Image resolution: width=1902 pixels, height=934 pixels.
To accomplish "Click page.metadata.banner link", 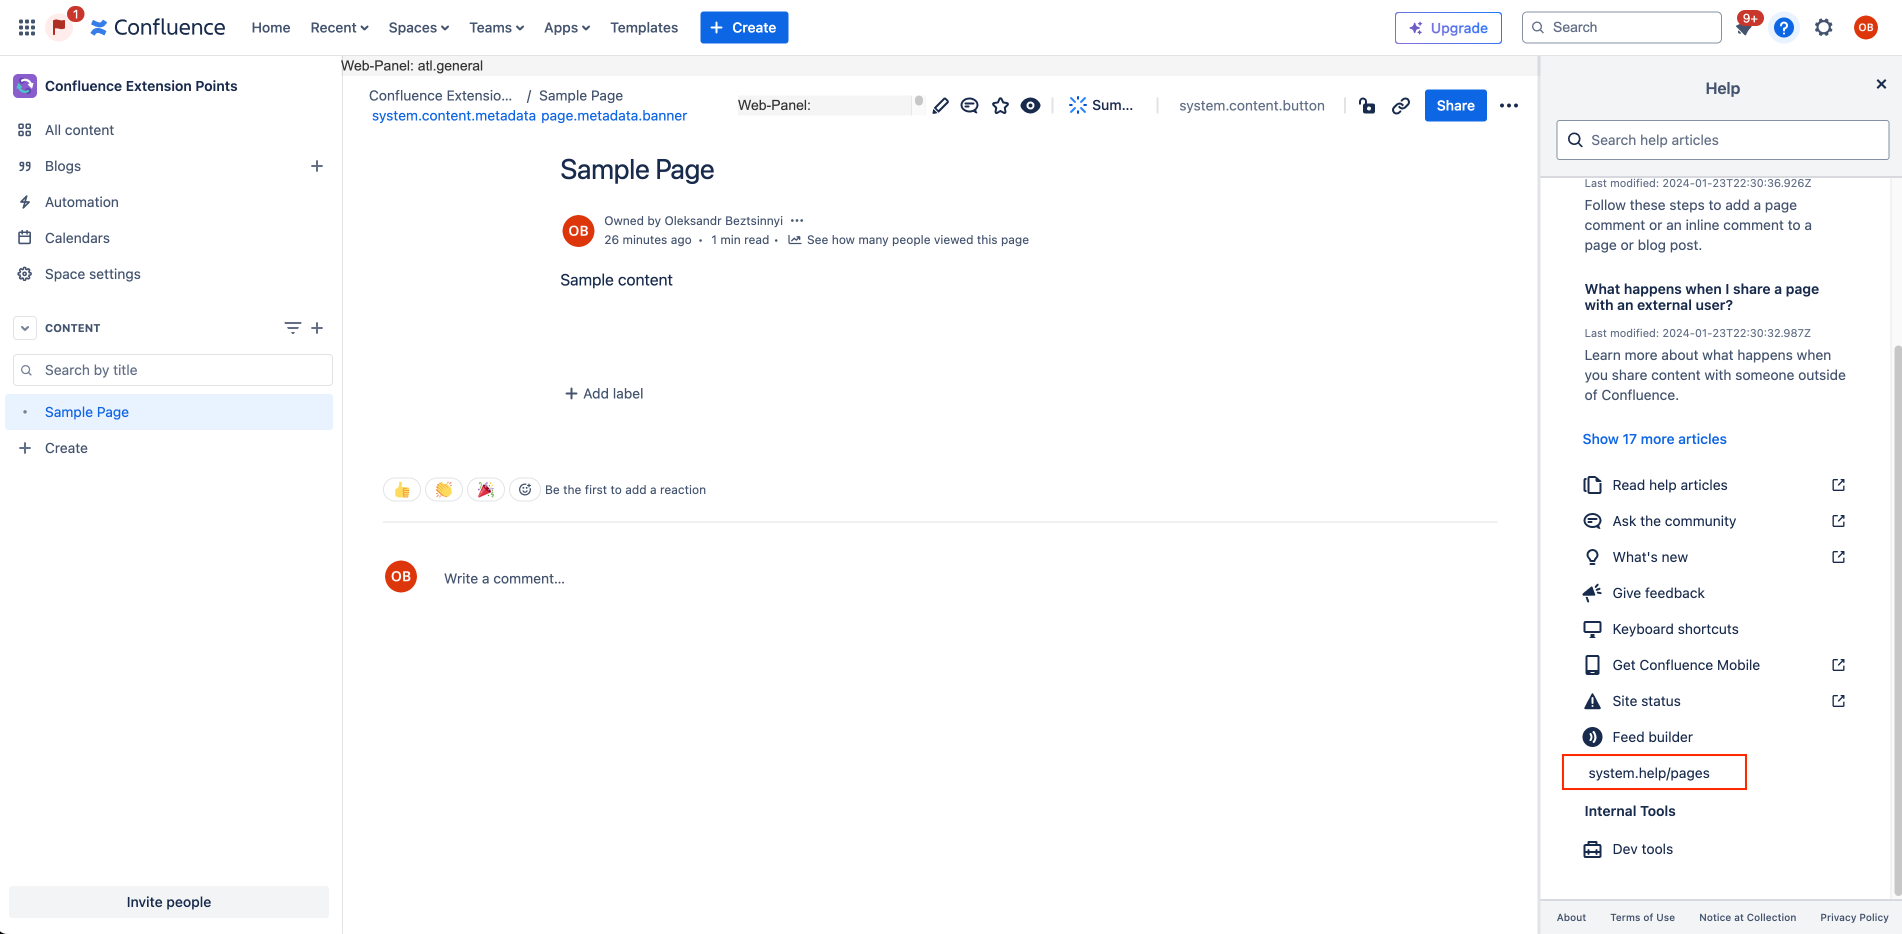I will 614,116.
